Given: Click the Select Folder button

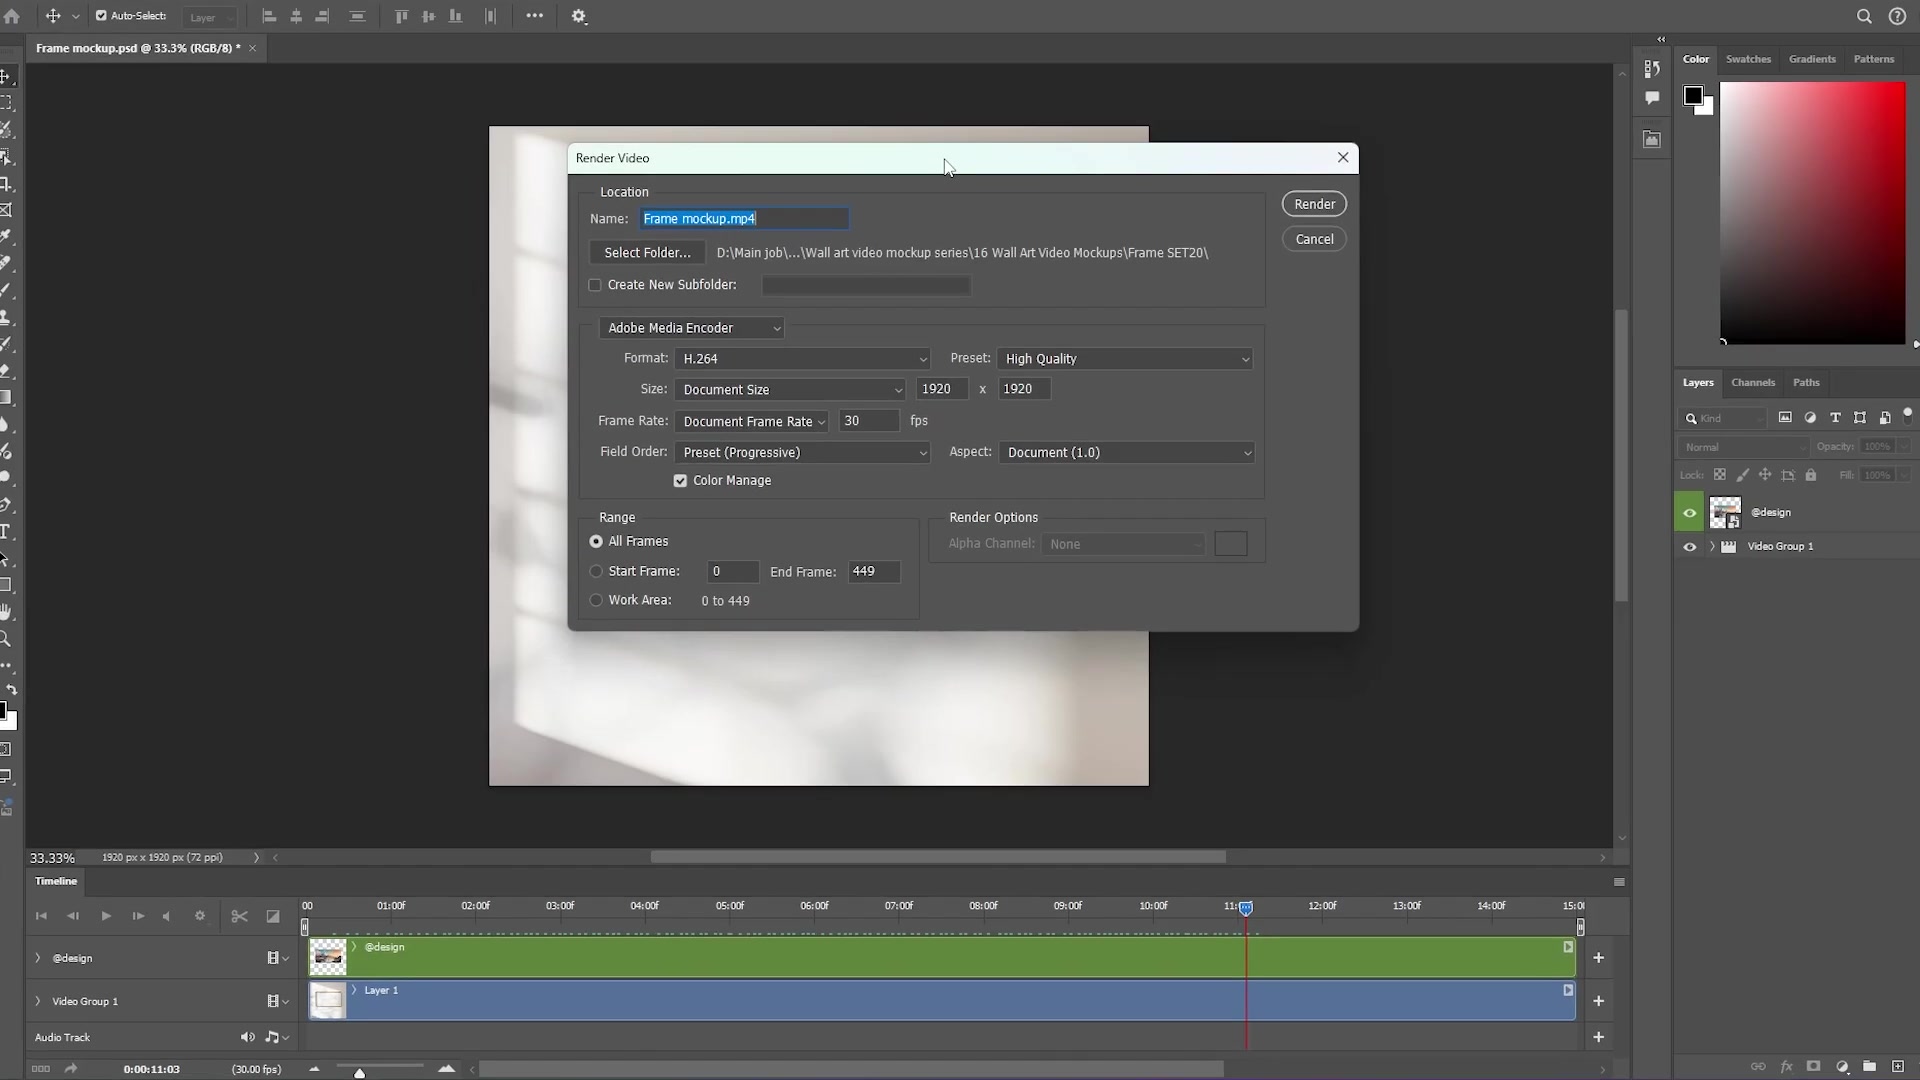Looking at the screenshot, I should coord(647,252).
